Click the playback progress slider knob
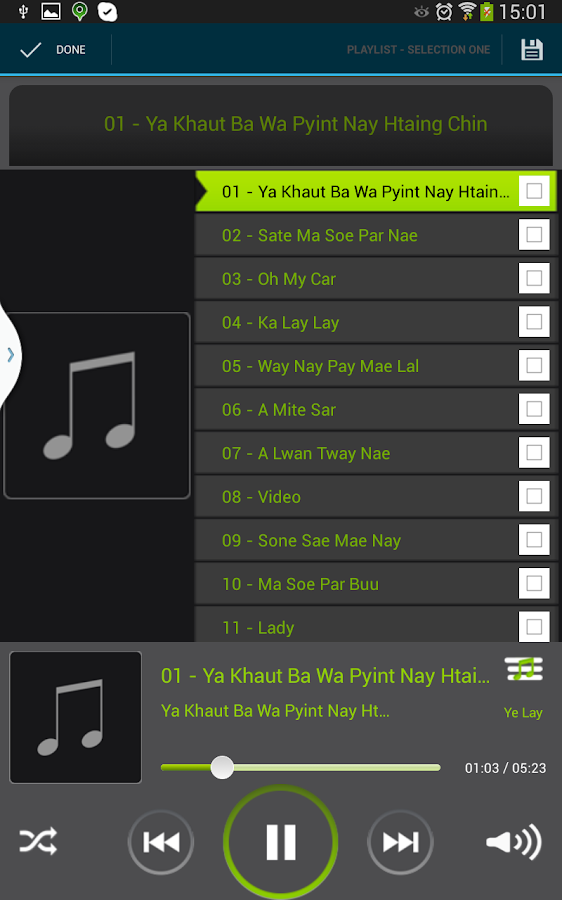 pyautogui.click(x=222, y=767)
